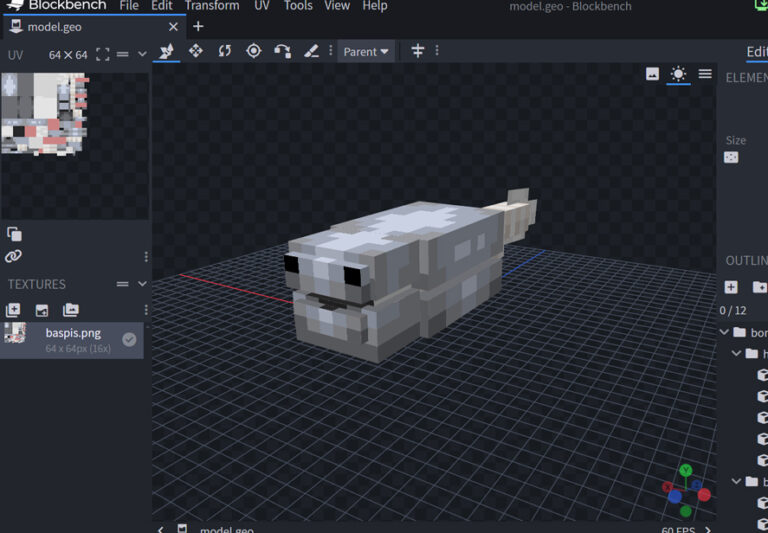This screenshot has width=768, height=533.
Task: Select the Vertex Snap tool icon
Action: click(x=283, y=51)
